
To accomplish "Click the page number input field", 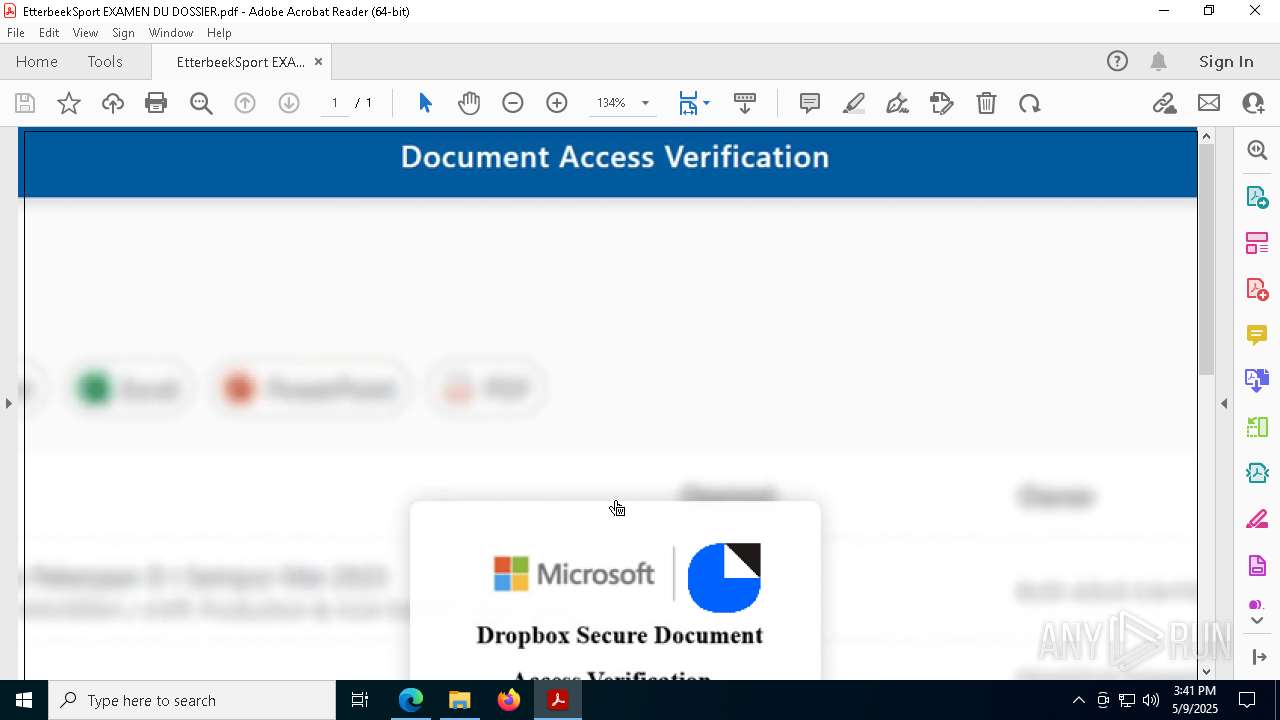I will 334,103.
